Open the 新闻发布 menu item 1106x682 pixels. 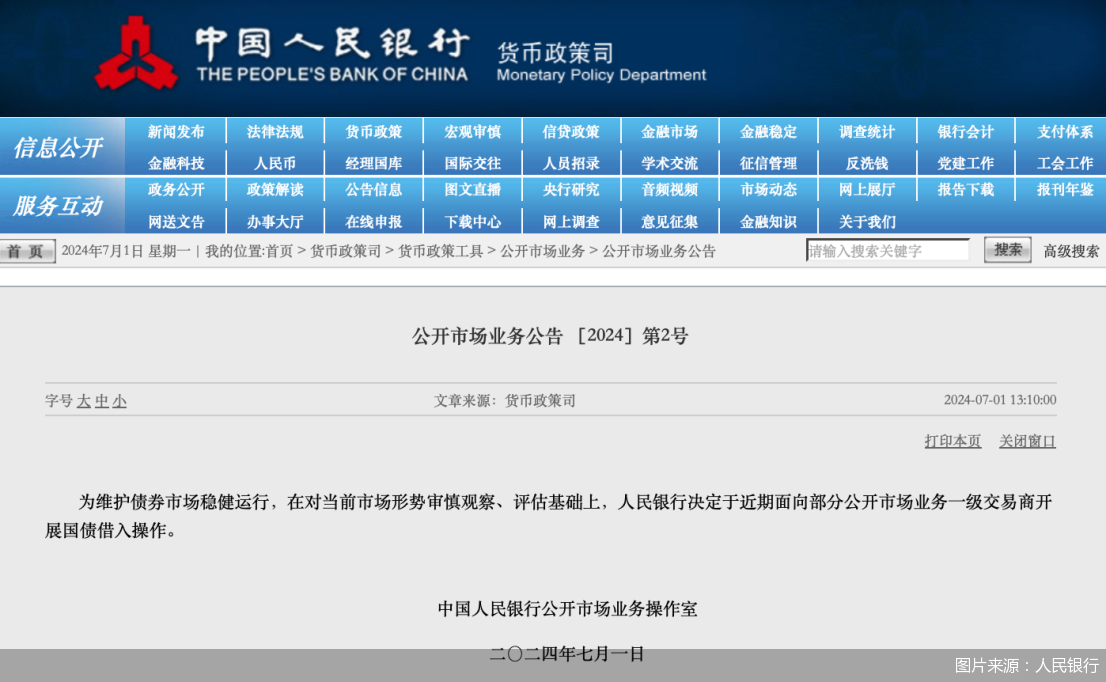click(176, 132)
